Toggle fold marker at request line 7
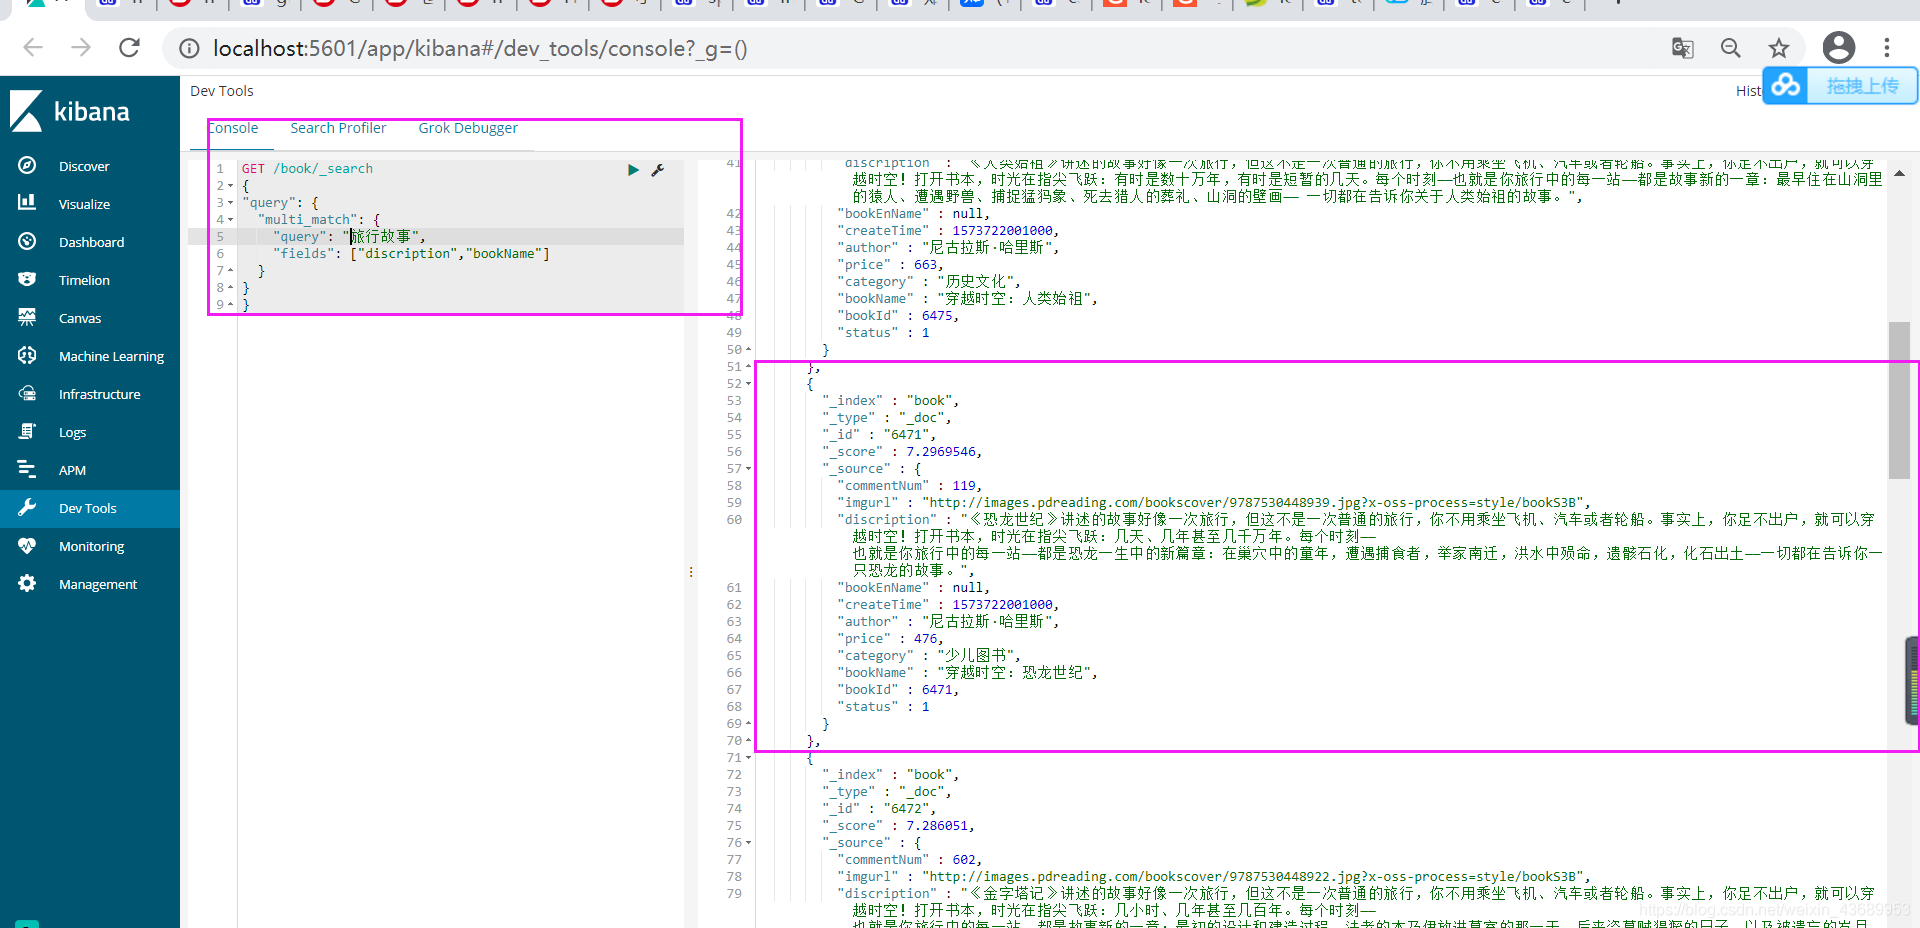 click(231, 271)
